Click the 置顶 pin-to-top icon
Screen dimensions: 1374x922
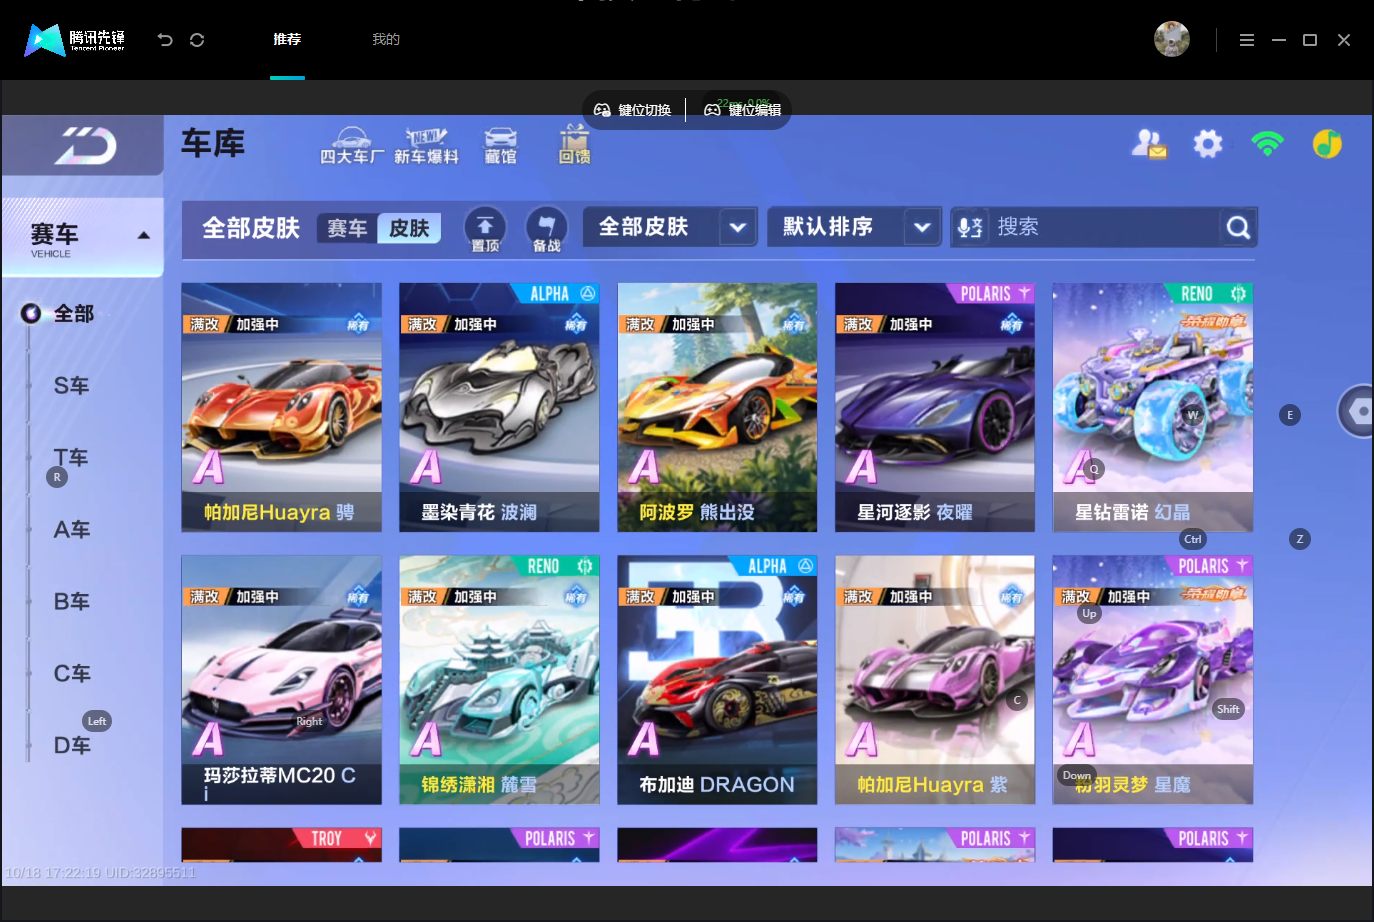[x=485, y=229]
